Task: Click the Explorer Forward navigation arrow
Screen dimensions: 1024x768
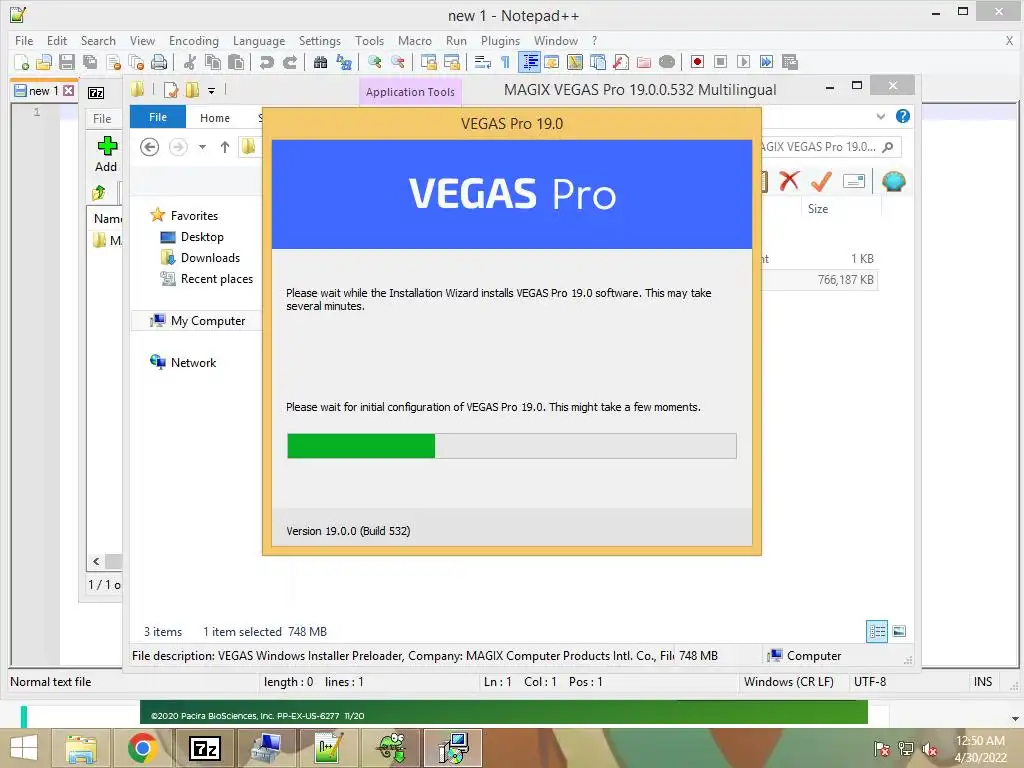Action: (x=178, y=147)
